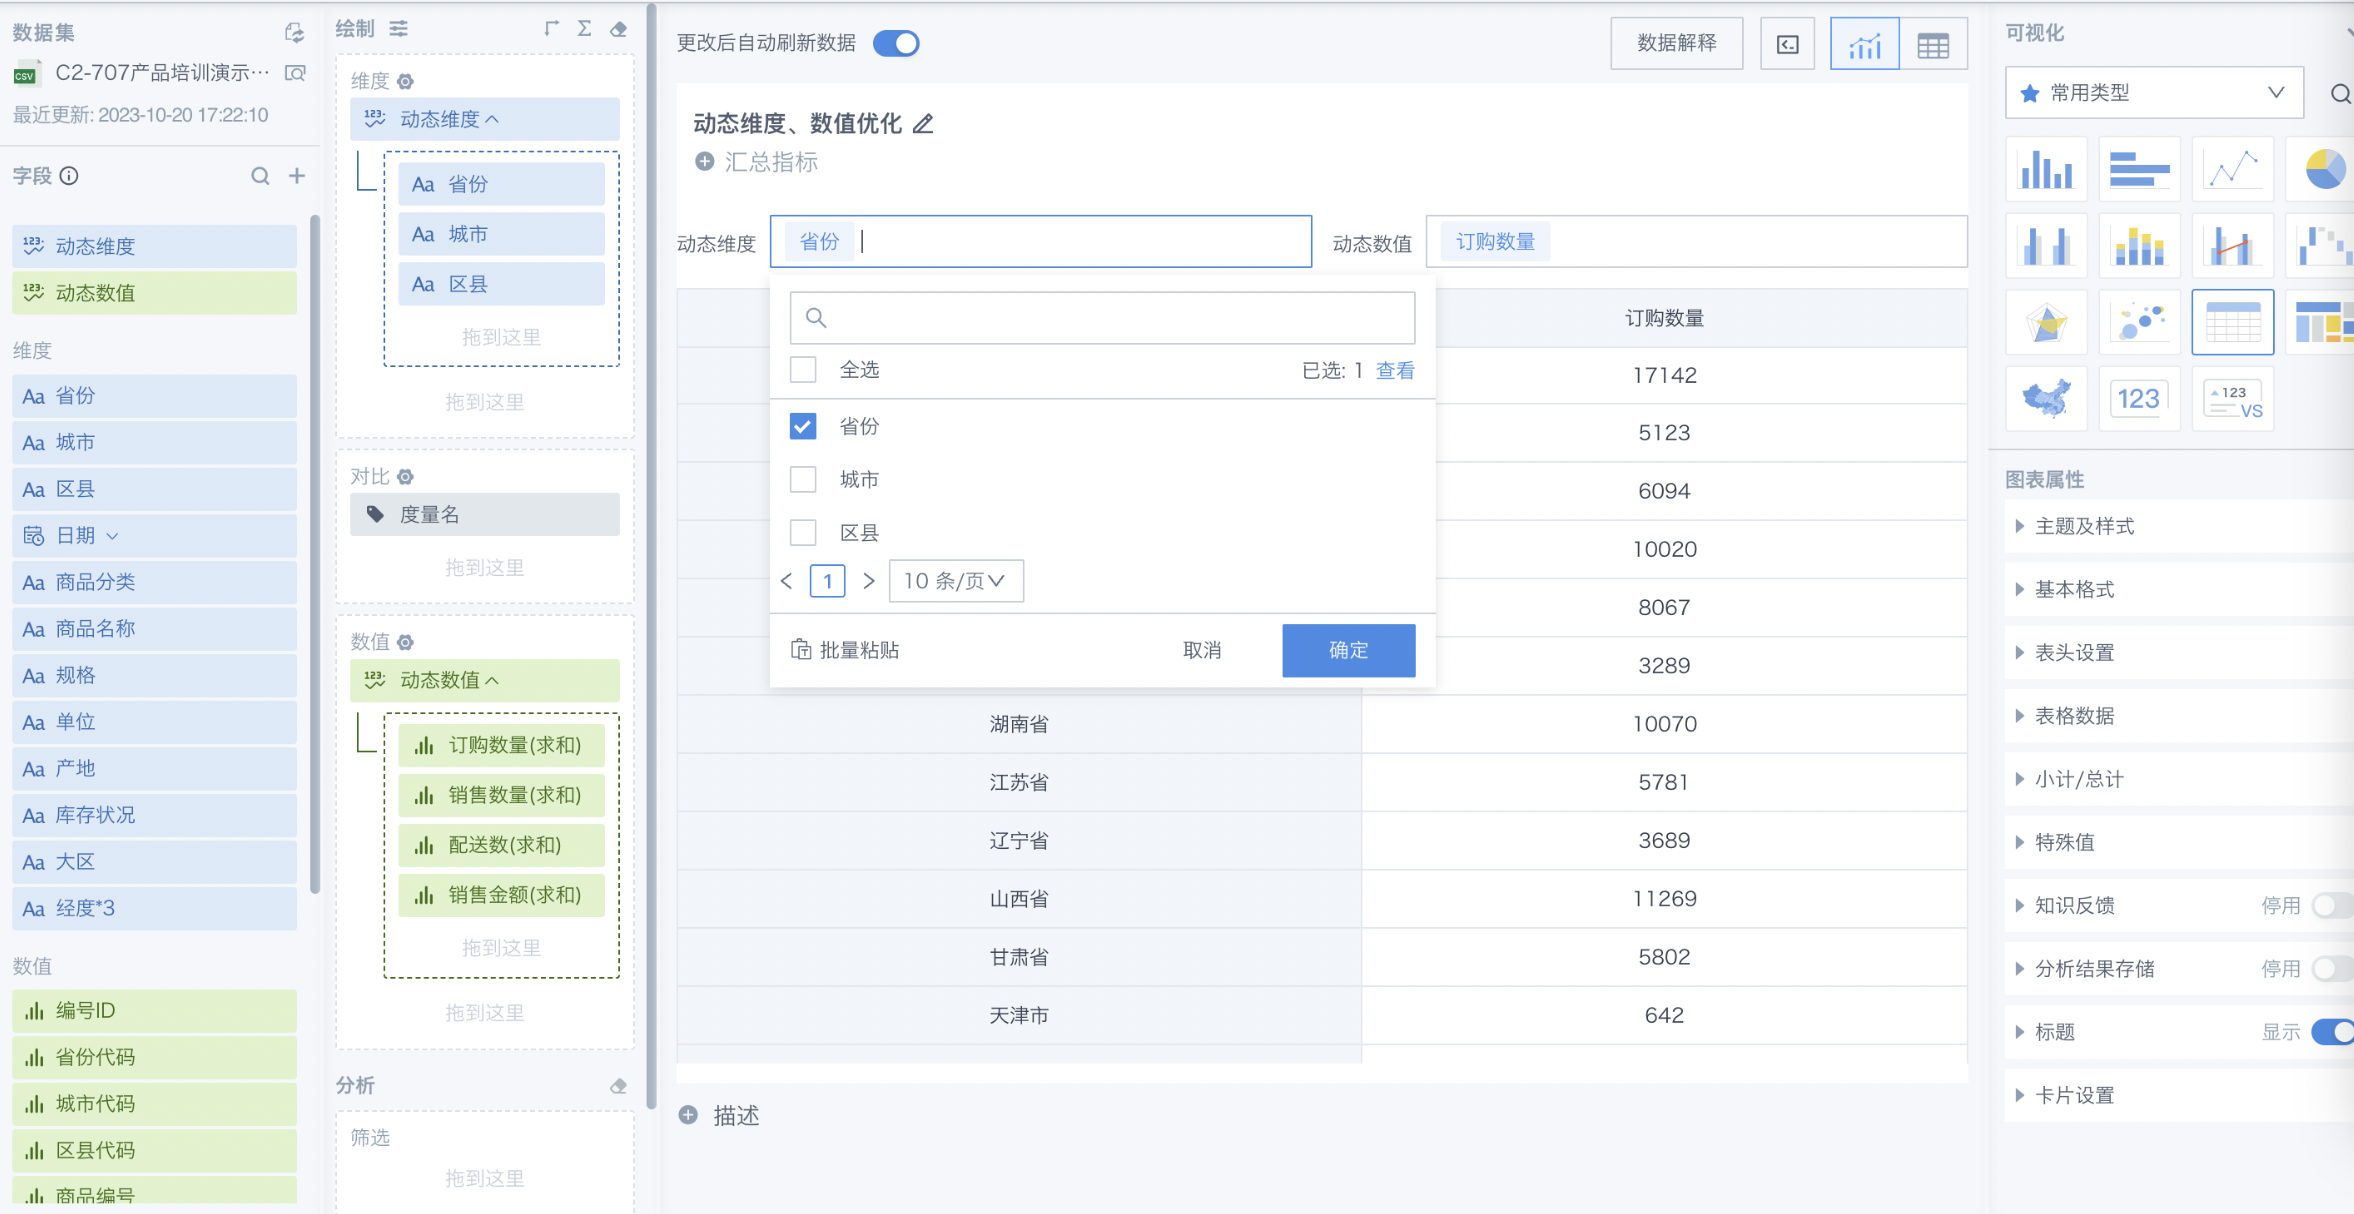The height and width of the screenshot is (1214, 2354).
Task: Clear the drawing area with the eraser icon
Action: [x=619, y=29]
